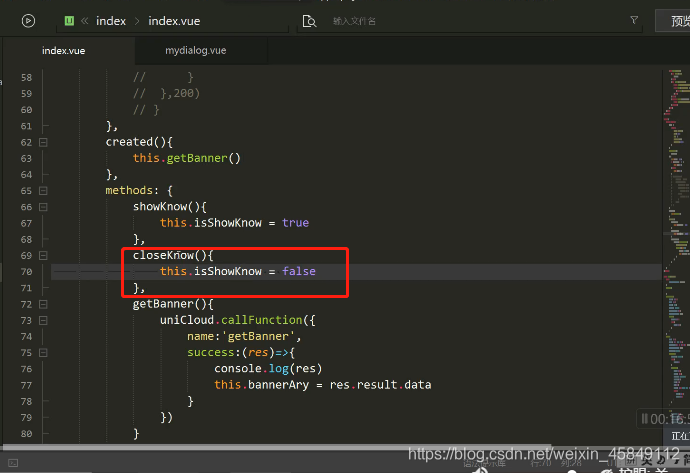This screenshot has height=473, width=690.
Task: Click the file search magnifier icon
Action: pyautogui.click(x=309, y=21)
